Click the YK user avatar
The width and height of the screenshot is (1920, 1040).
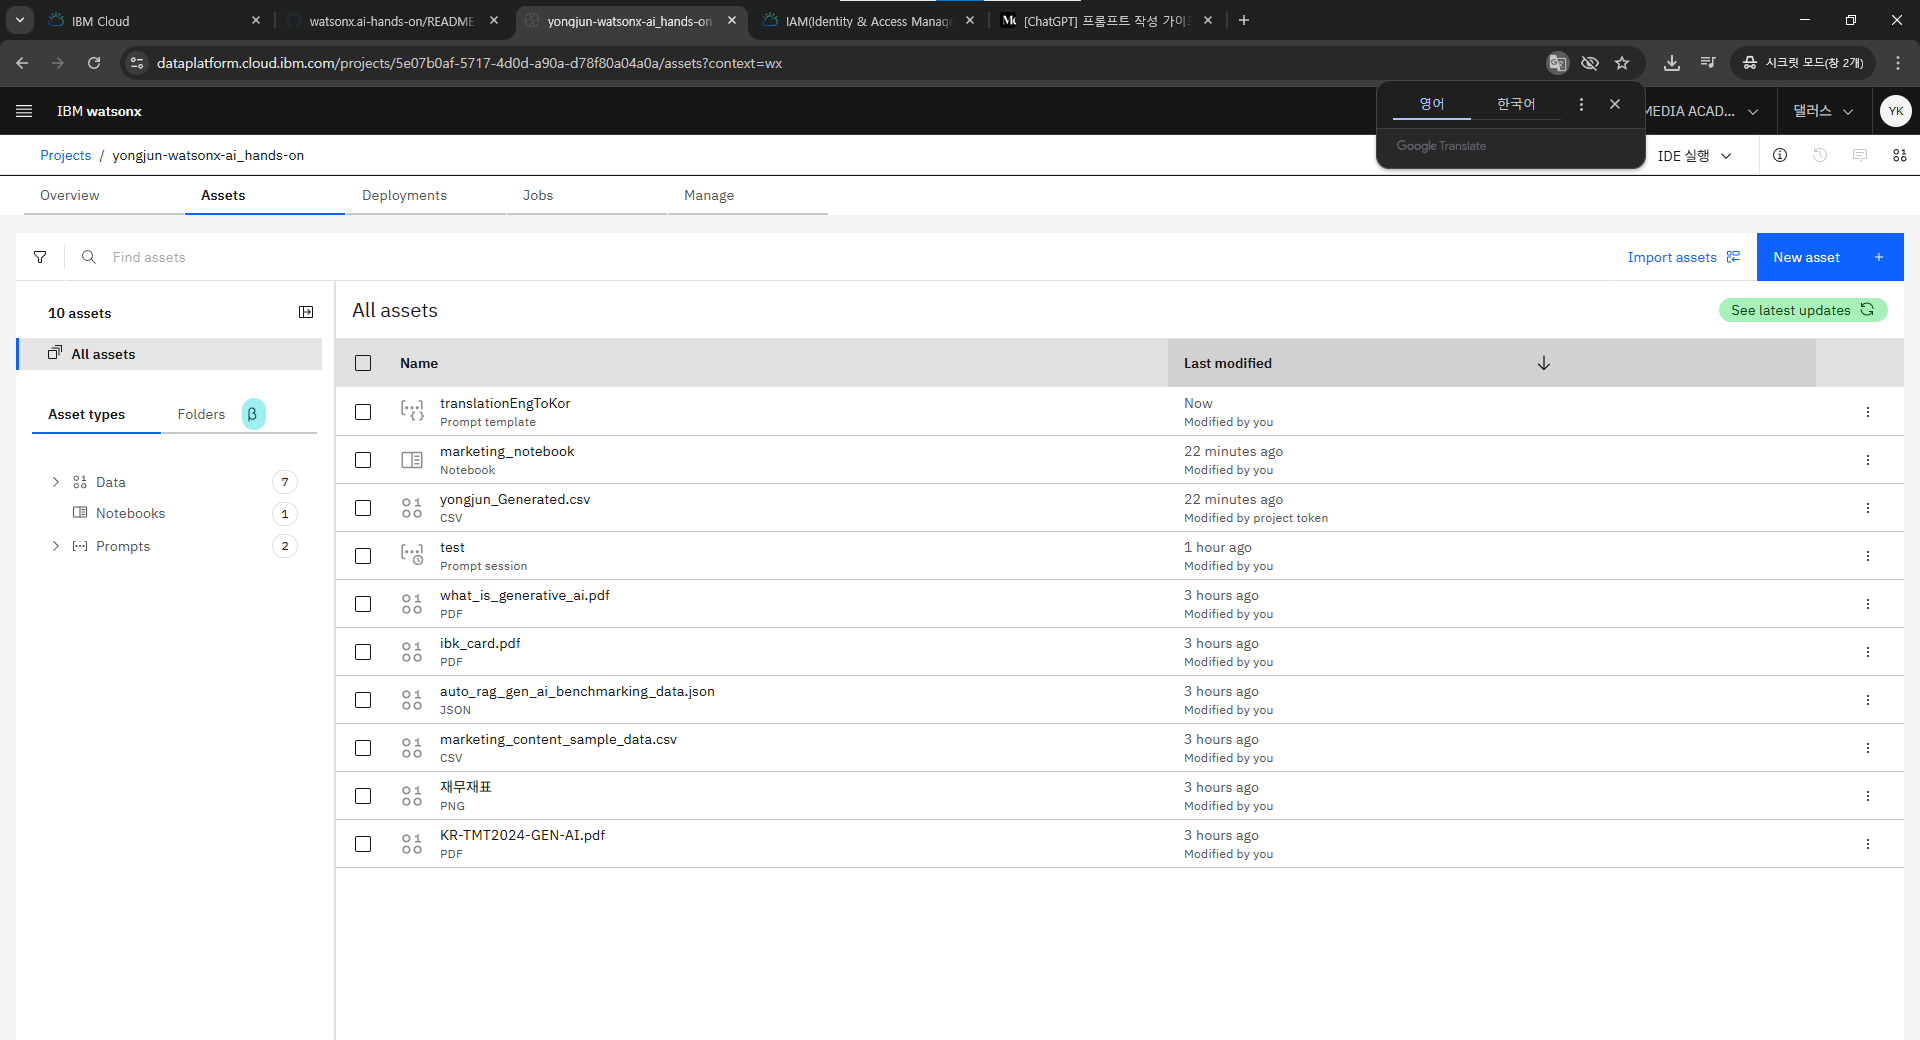[x=1895, y=111]
